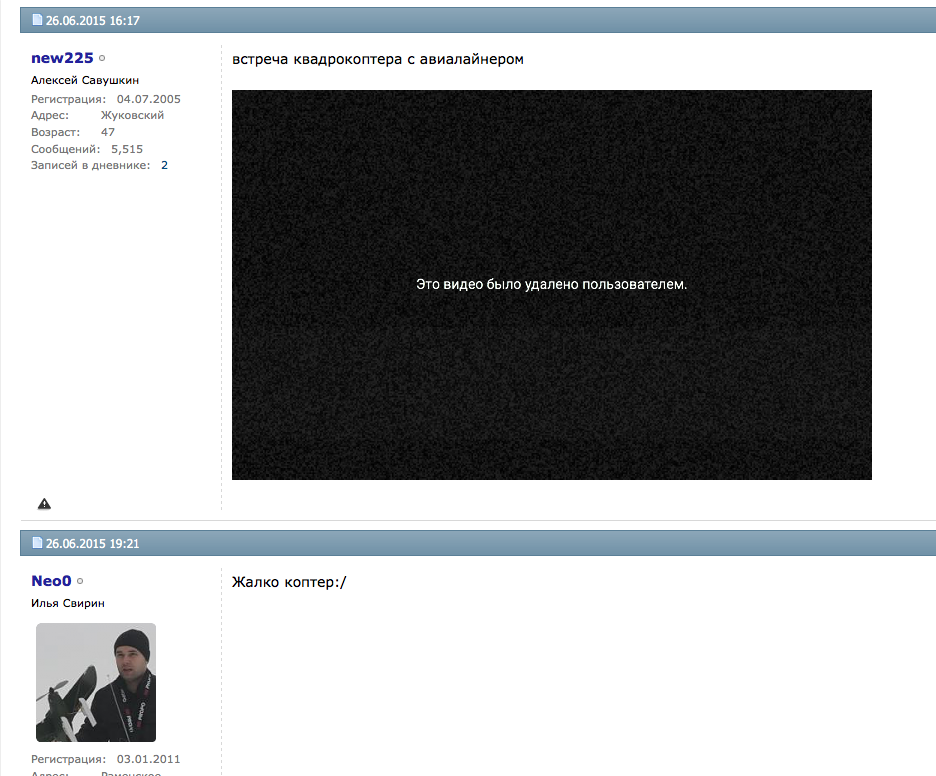Click the name 'Илья Свирин'
Image resolution: width=936 pixels, height=776 pixels.
[68, 603]
